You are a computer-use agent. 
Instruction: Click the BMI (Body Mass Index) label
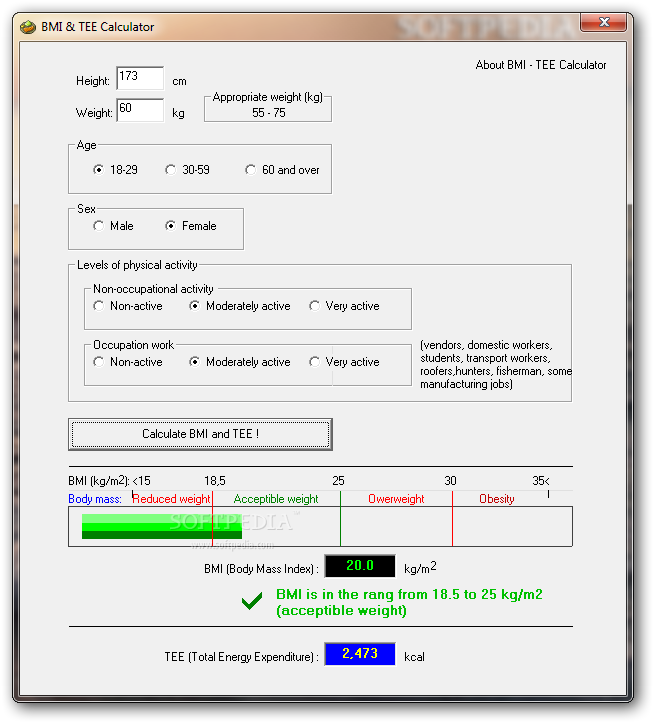[x=262, y=569]
